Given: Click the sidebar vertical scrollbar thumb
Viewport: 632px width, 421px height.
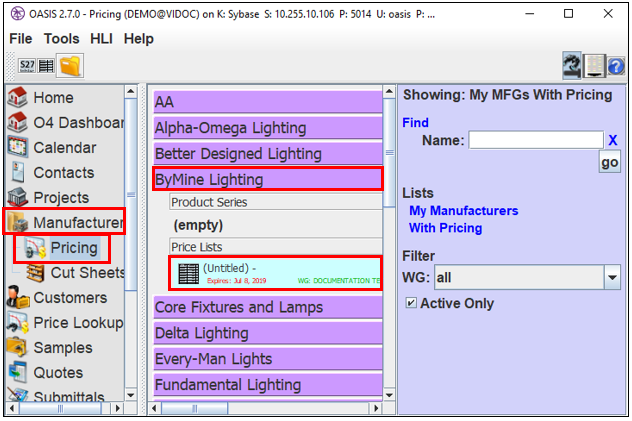Looking at the screenshot, I should (131, 195).
